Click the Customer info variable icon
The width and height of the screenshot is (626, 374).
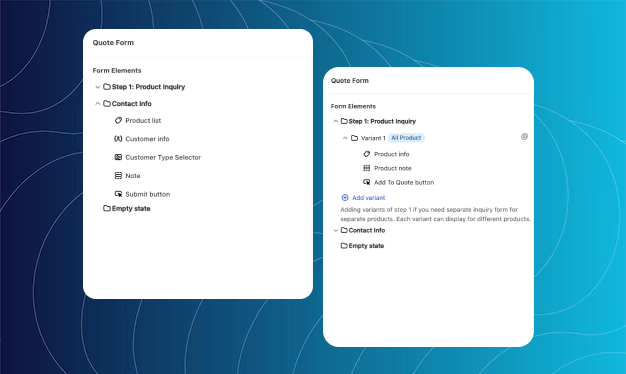[x=118, y=139]
